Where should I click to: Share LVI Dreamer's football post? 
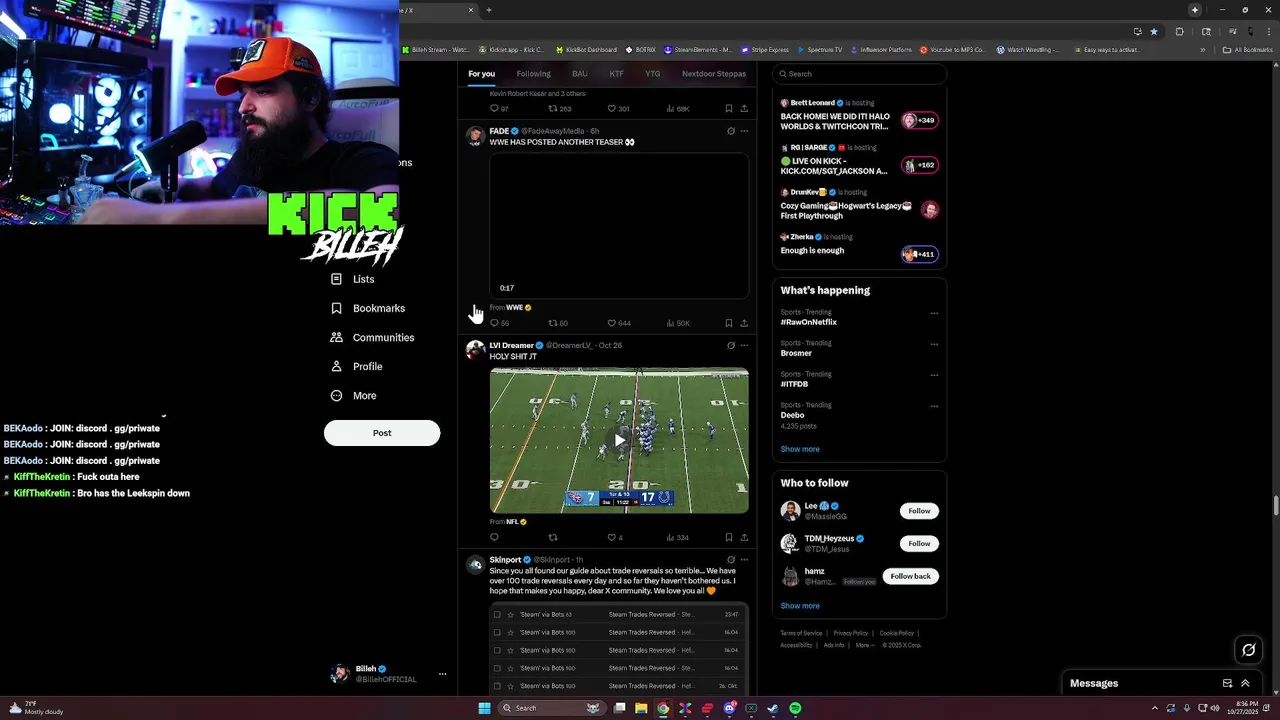[744, 537]
